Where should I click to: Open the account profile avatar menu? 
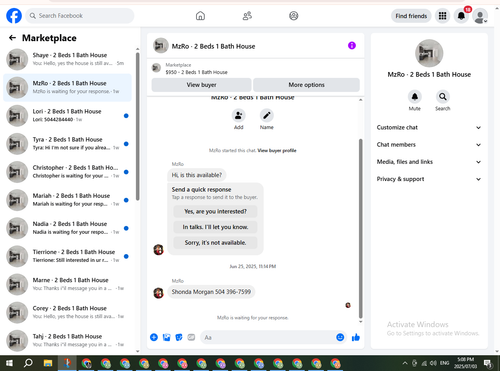pos(480,16)
